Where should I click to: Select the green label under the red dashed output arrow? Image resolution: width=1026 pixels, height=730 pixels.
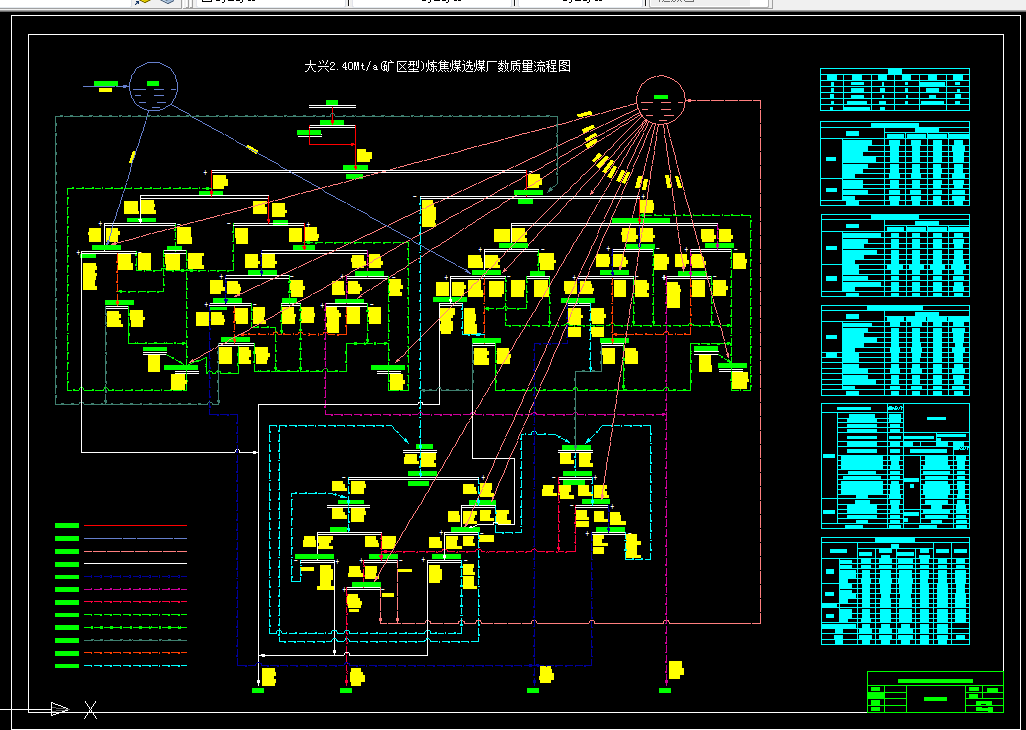(x=346, y=690)
